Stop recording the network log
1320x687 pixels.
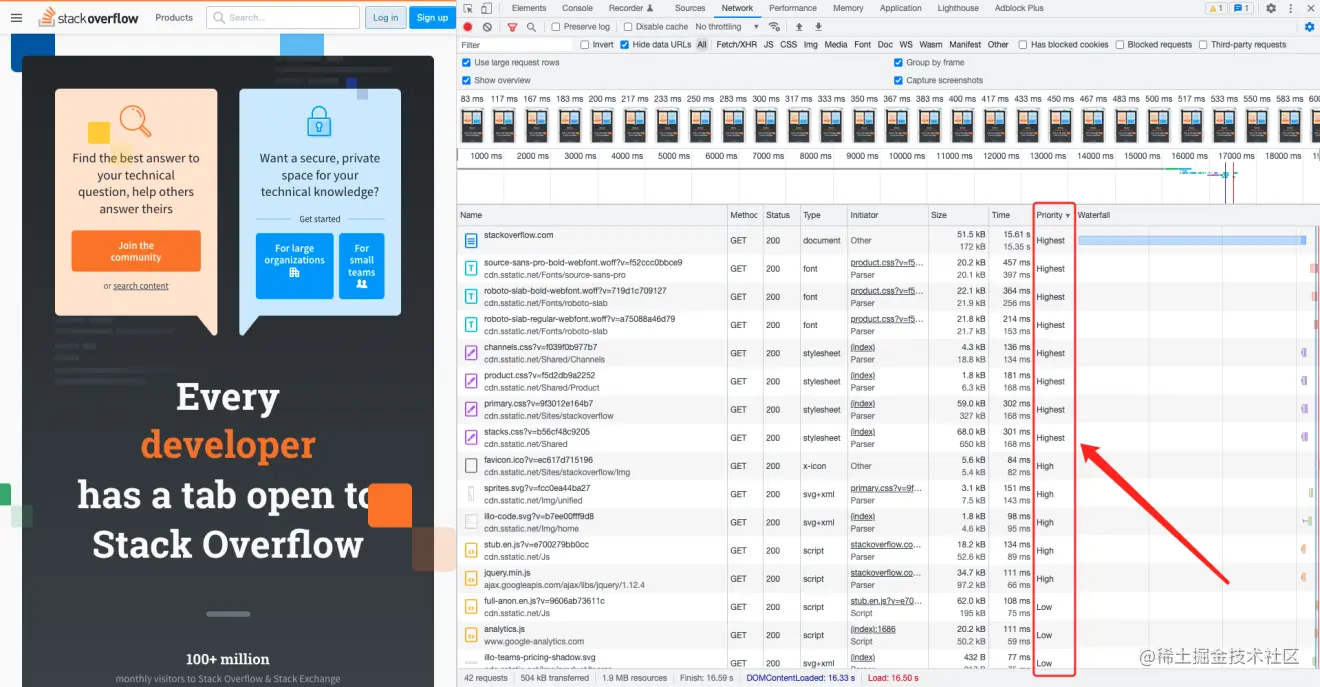468,27
